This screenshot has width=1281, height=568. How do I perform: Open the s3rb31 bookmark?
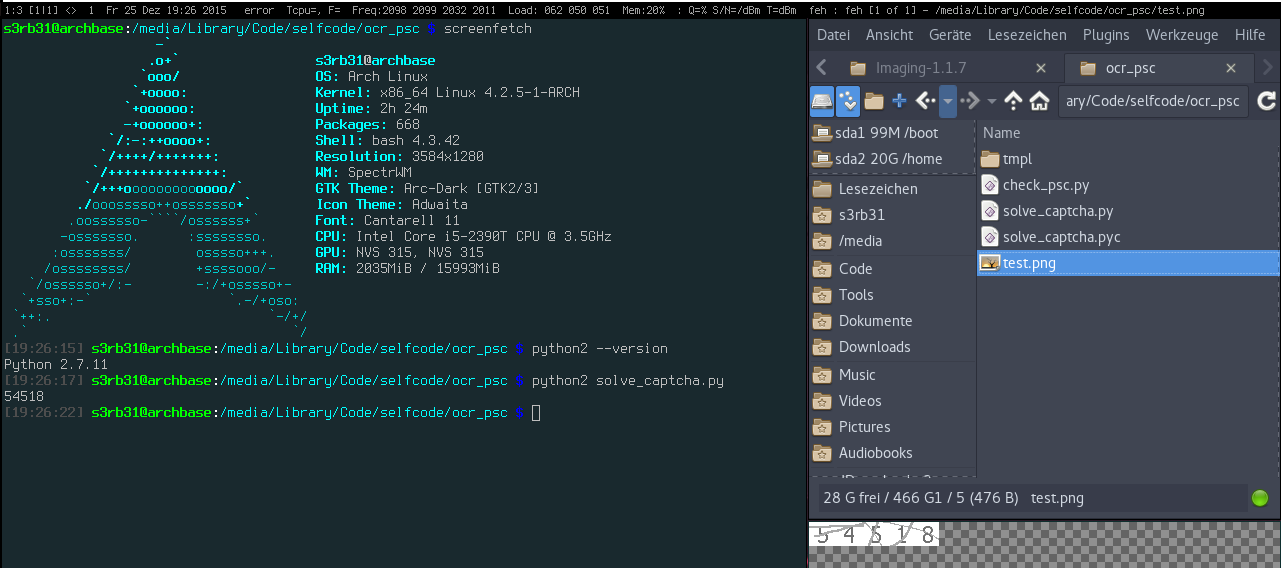pyautogui.click(x=892, y=214)
